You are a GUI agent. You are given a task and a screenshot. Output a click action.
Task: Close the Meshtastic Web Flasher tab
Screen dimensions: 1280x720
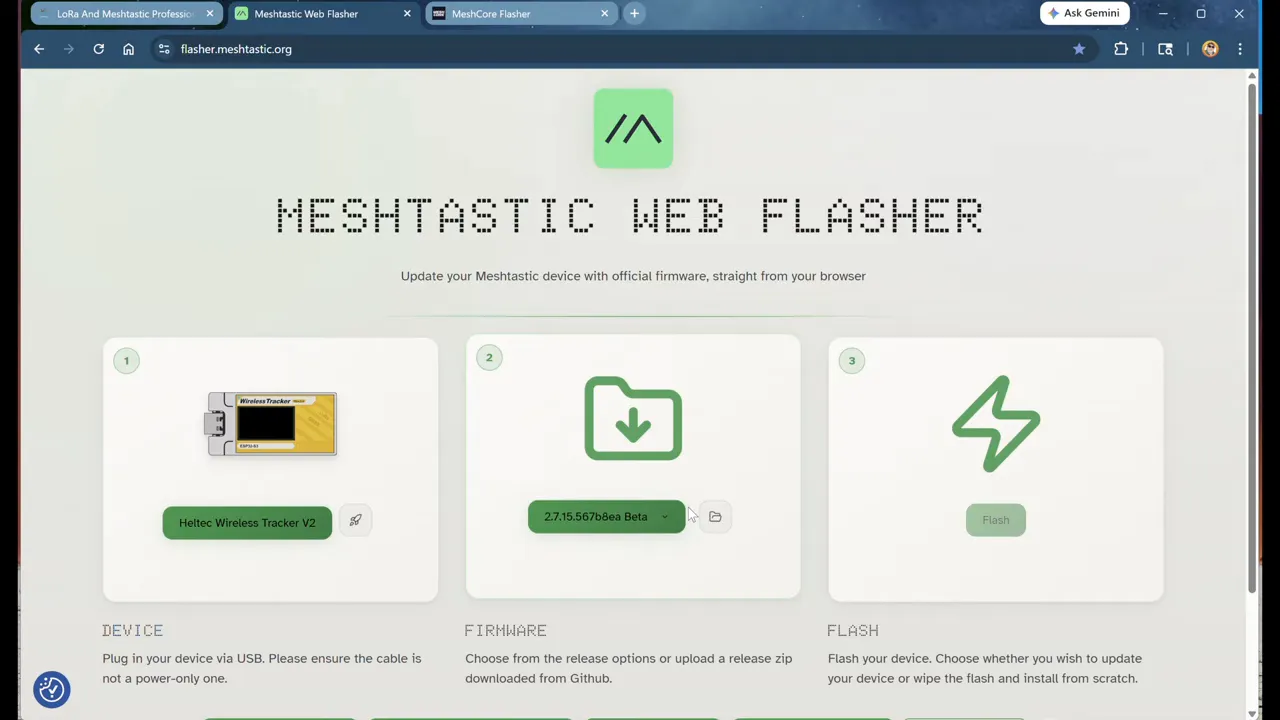pos(407,13)
